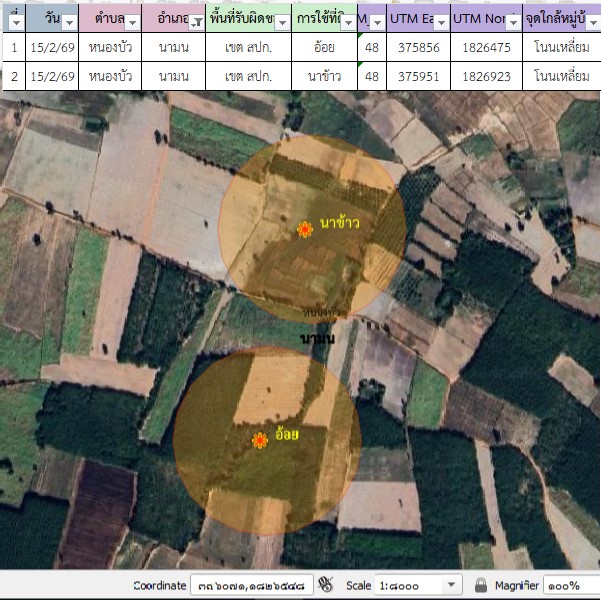The image size is (601, 600).
Task: Open the การใช้ที่ดิน column filter arrow
Action: click(347, 21)
